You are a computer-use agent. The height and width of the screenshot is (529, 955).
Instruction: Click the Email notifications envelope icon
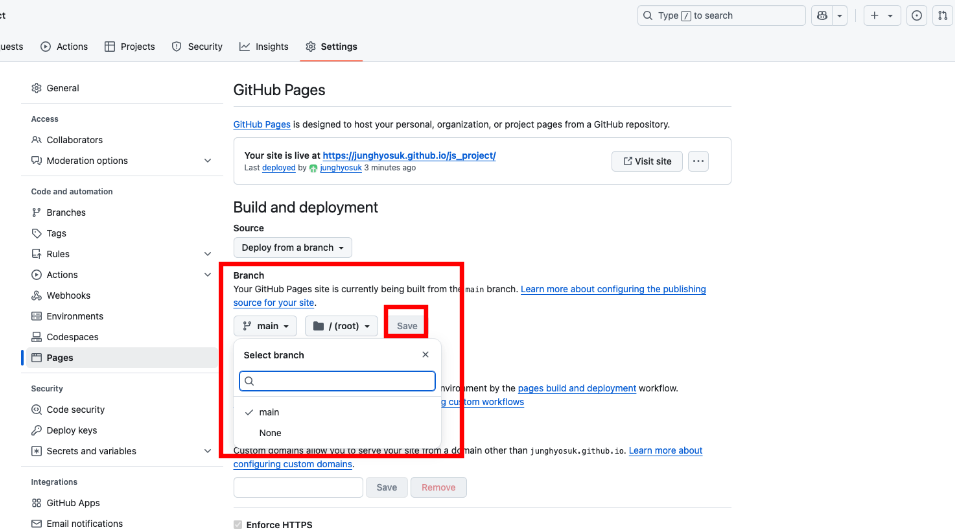click(x=37, y=524)
